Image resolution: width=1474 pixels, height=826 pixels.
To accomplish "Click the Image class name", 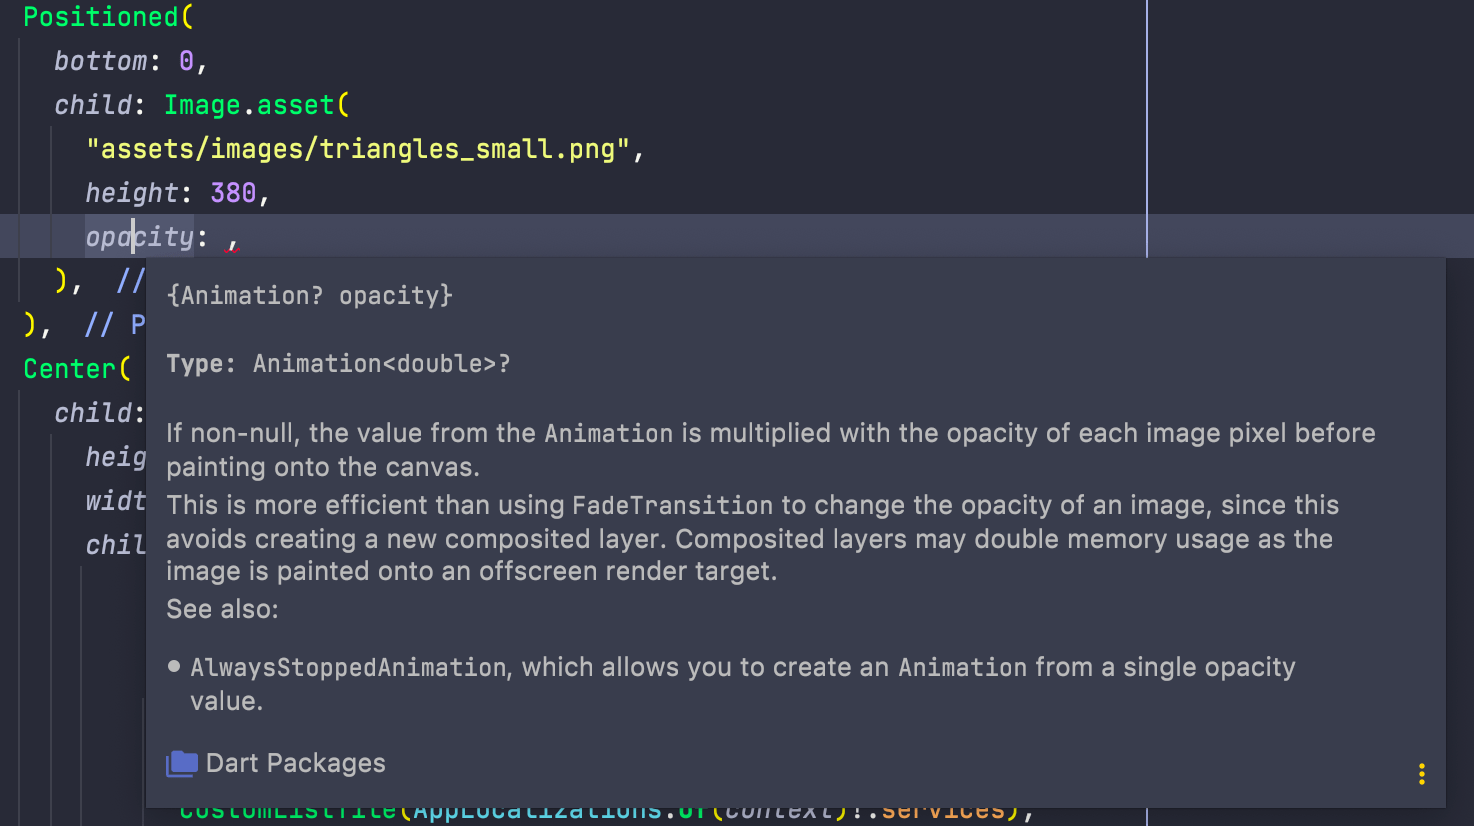I will click(202, 105).
